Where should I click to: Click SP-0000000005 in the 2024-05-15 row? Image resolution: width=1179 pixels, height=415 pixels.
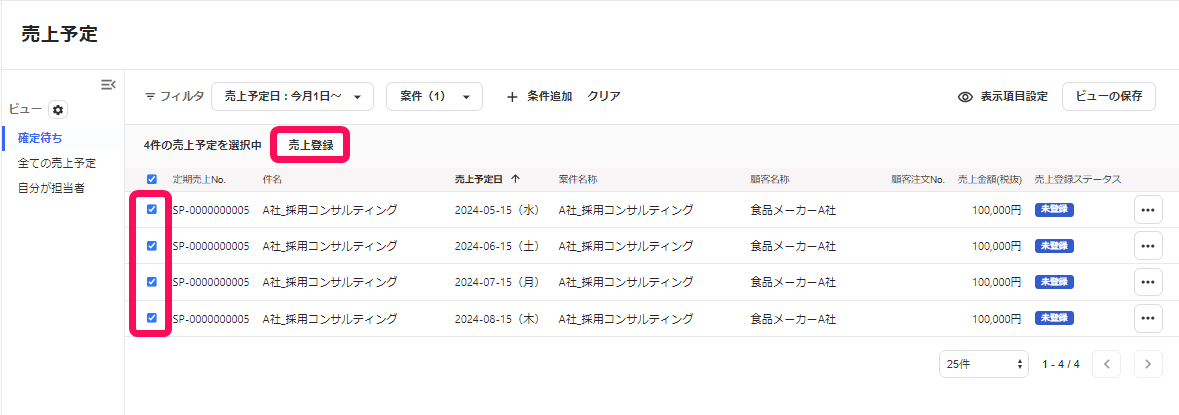[x=211, y=211]
